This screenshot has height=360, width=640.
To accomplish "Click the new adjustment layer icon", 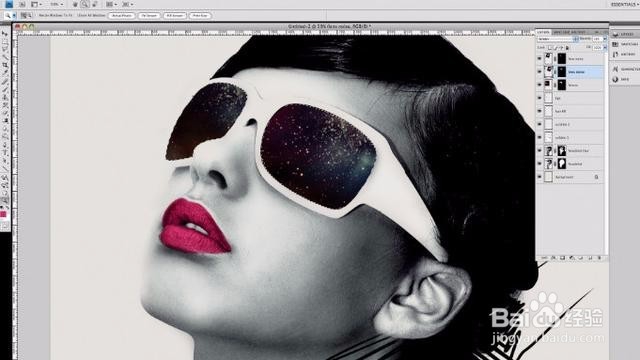I will click(x=572, y=258).
